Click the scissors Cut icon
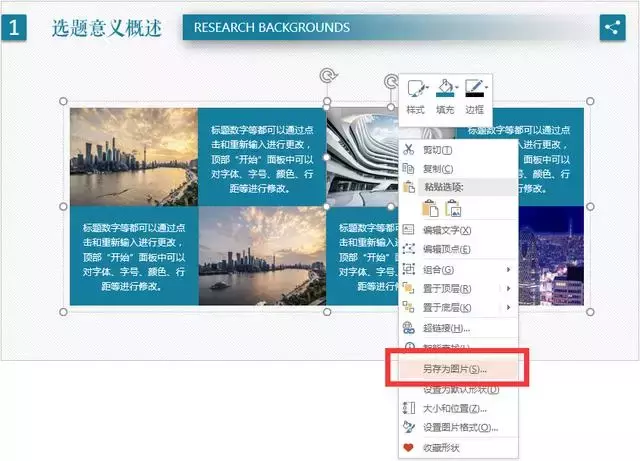 (409, 149)
